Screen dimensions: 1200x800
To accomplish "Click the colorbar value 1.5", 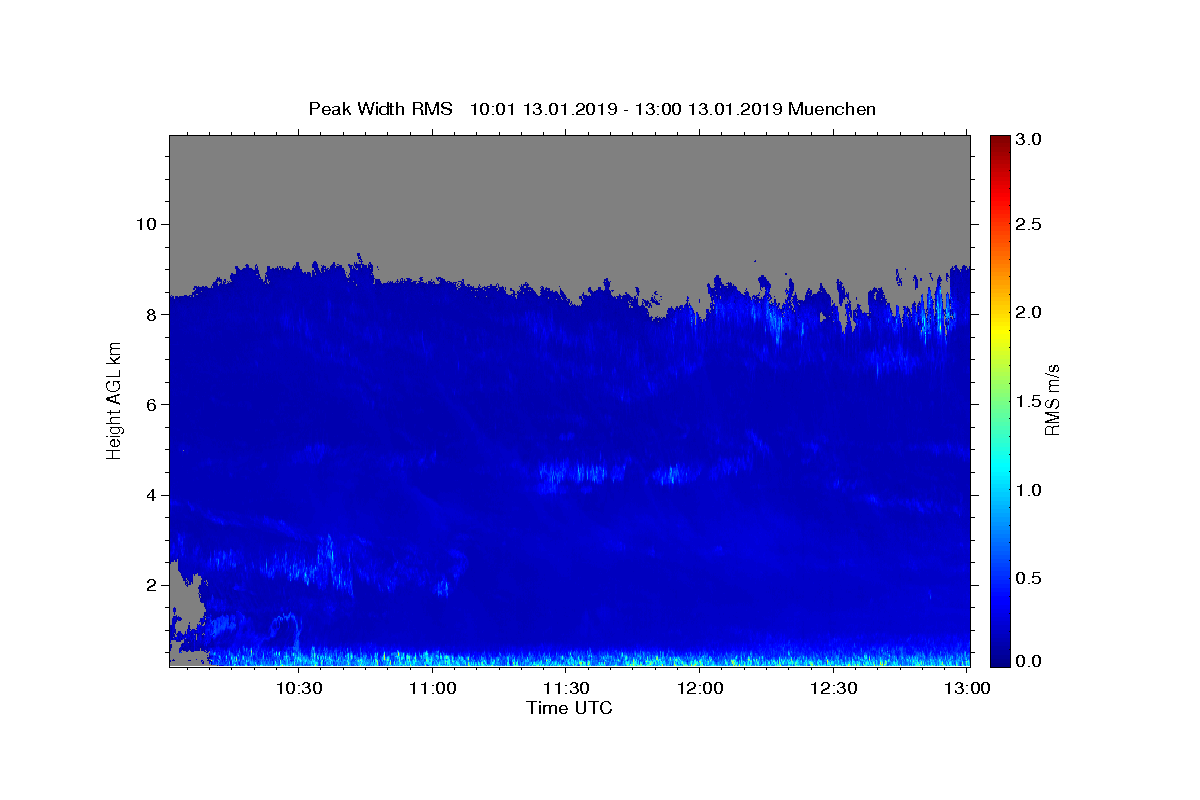I will click(1028, 401).
